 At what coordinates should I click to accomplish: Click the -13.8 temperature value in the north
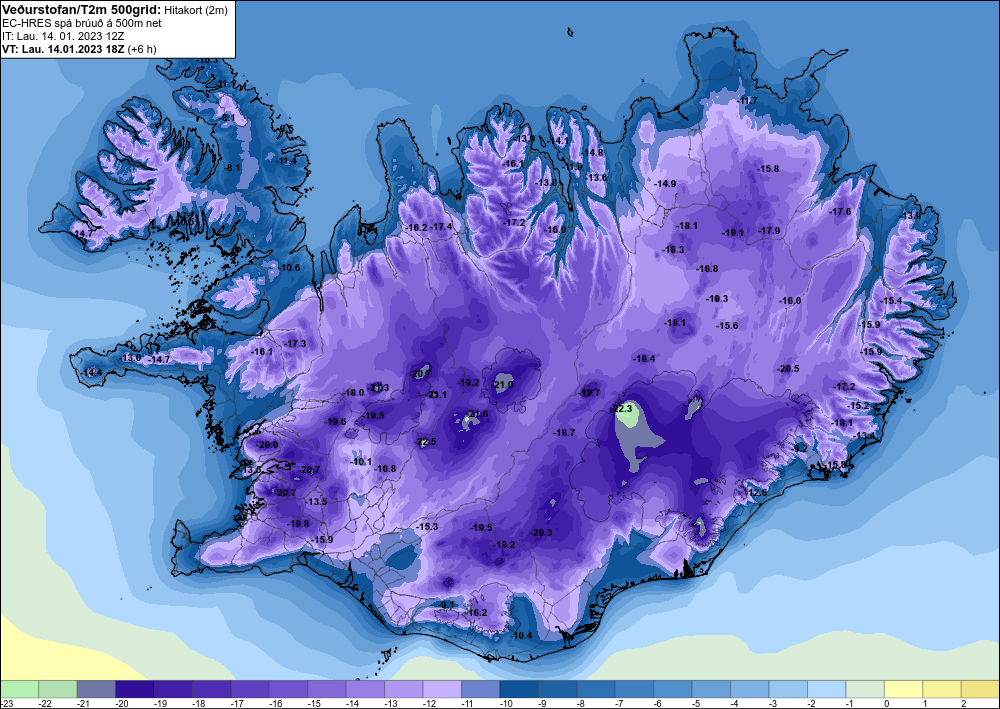547,182
